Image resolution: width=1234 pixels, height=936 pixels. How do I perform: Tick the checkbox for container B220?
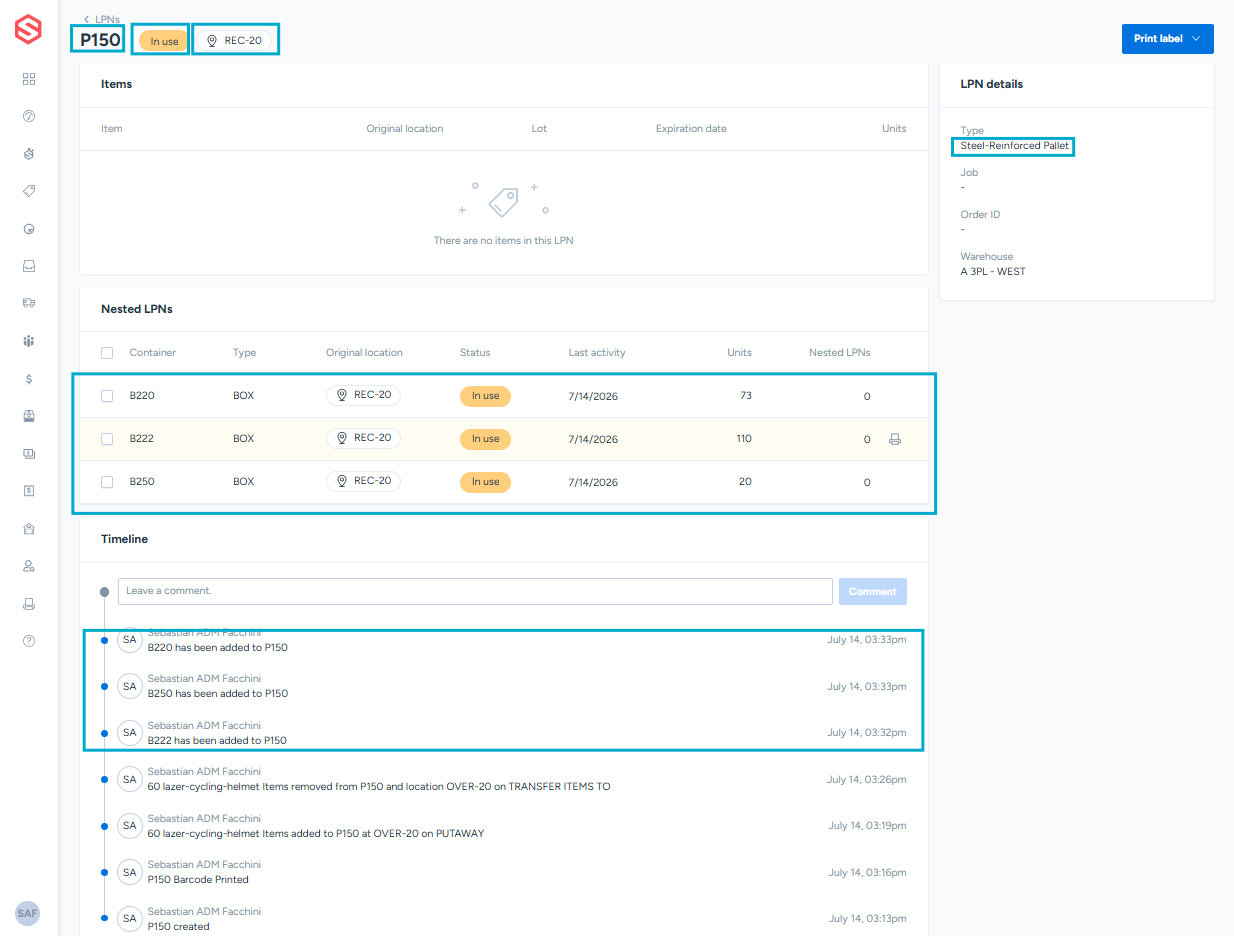[x=107, y=396]
